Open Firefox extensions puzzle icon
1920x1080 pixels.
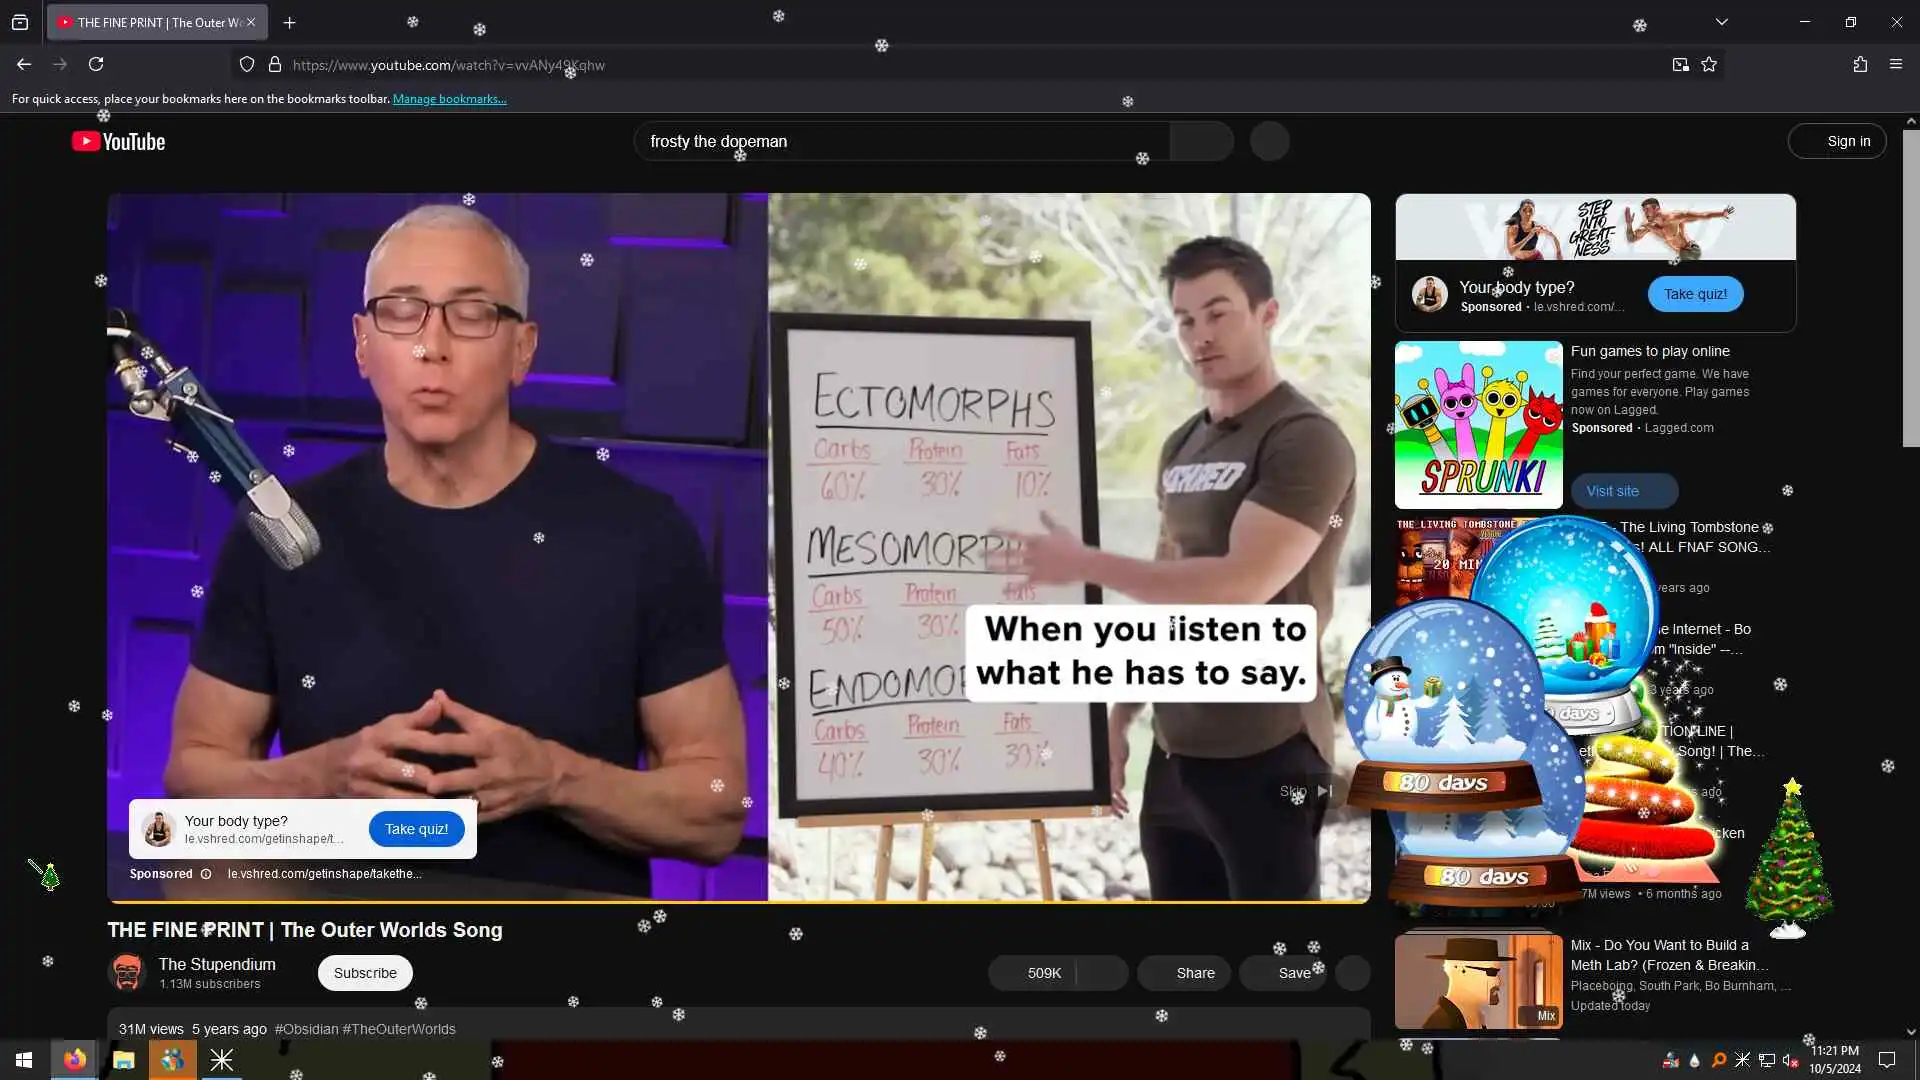[x=1860, y=65]
